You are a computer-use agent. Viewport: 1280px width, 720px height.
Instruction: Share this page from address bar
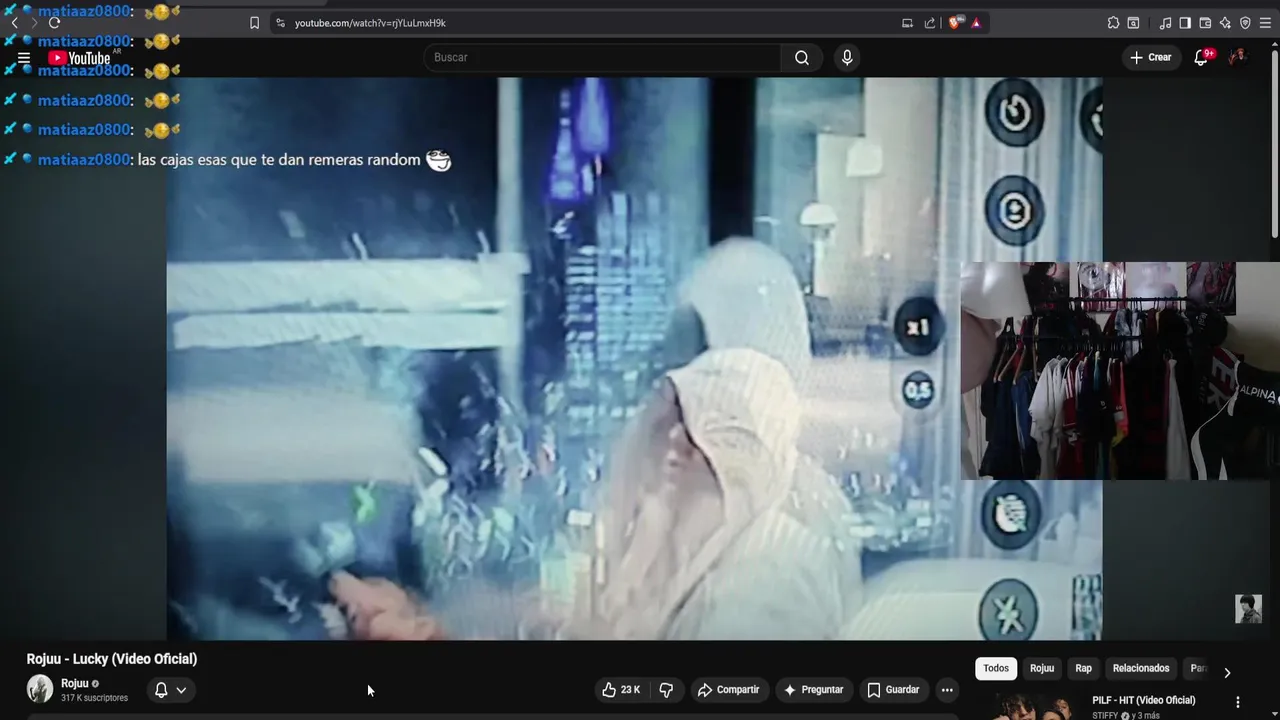coord(930,23)
